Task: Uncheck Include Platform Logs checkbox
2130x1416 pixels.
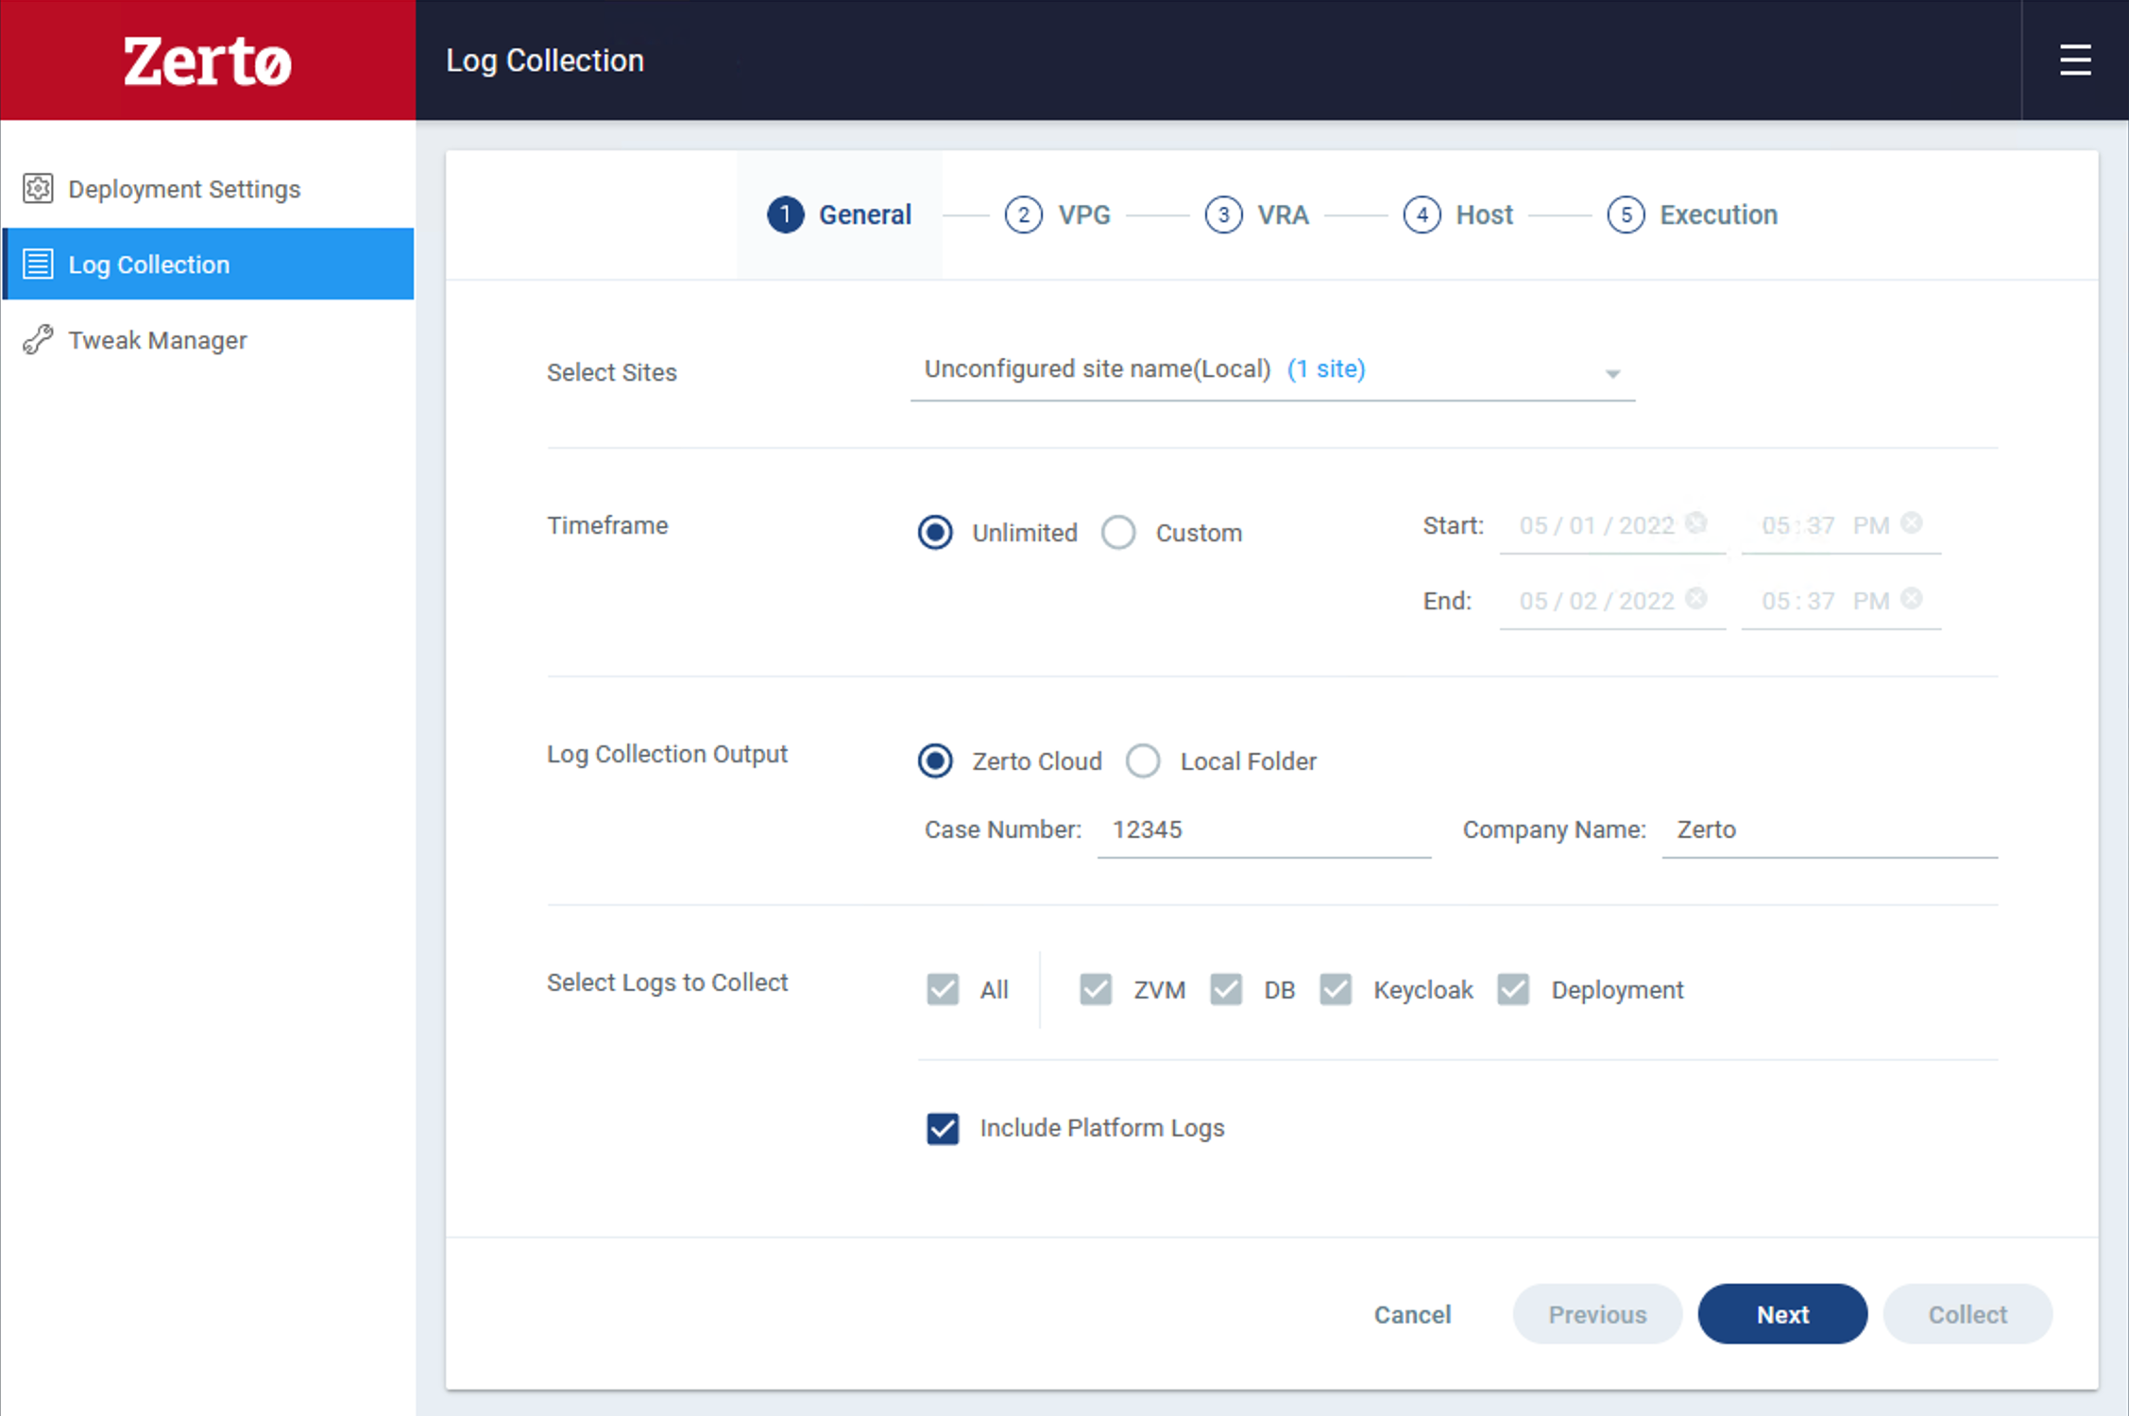Action: coord(942,1128)
